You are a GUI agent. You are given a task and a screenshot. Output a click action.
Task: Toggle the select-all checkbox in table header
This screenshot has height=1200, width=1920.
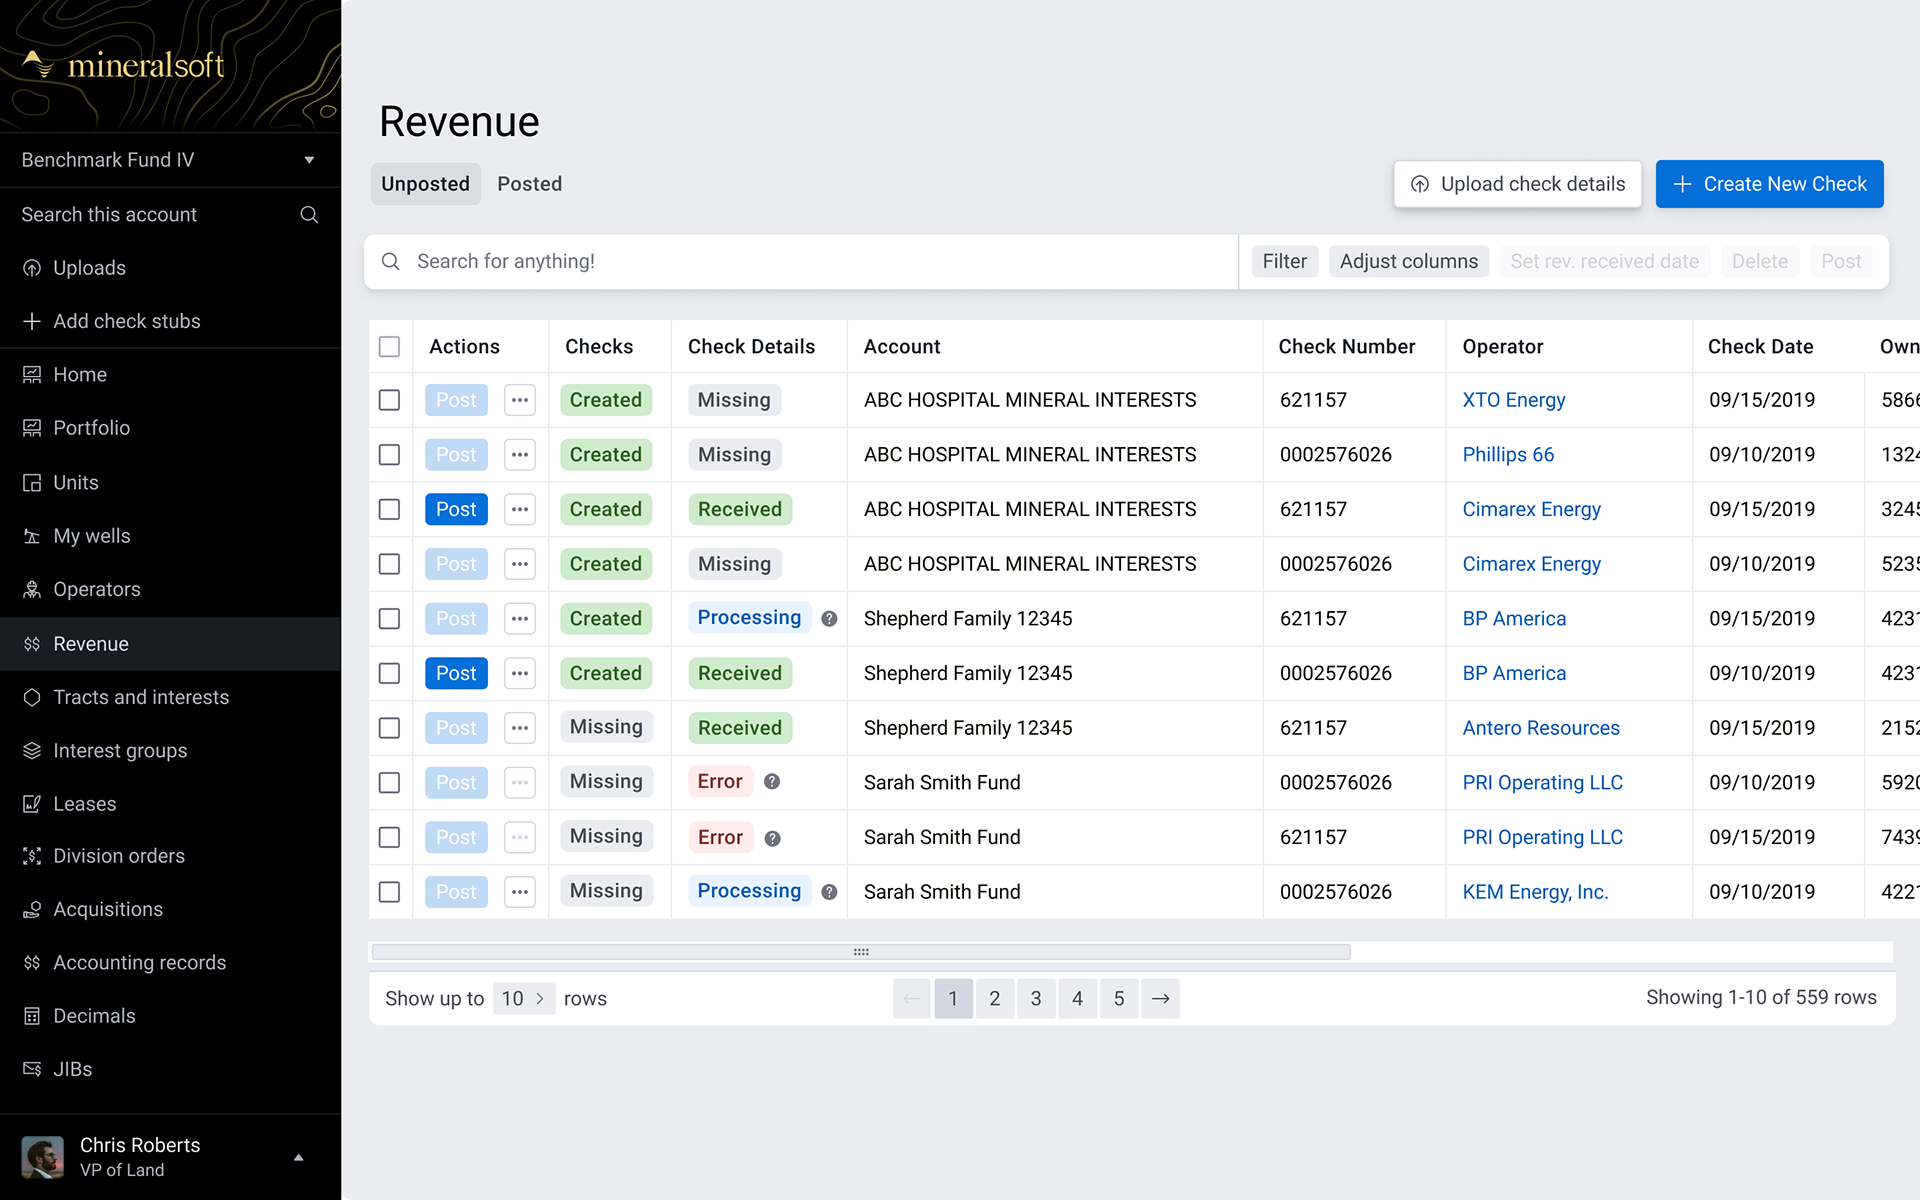point(389,346)
